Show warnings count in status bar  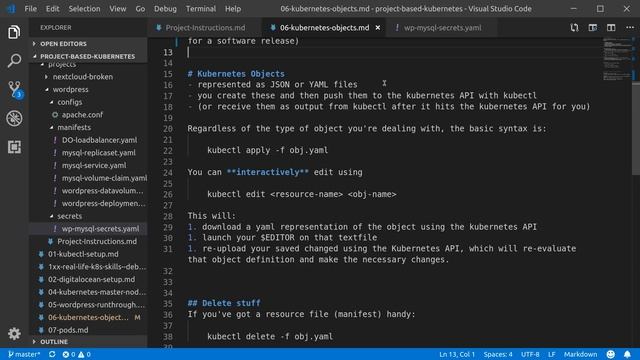pyautogui.click(x=84, y=354)
